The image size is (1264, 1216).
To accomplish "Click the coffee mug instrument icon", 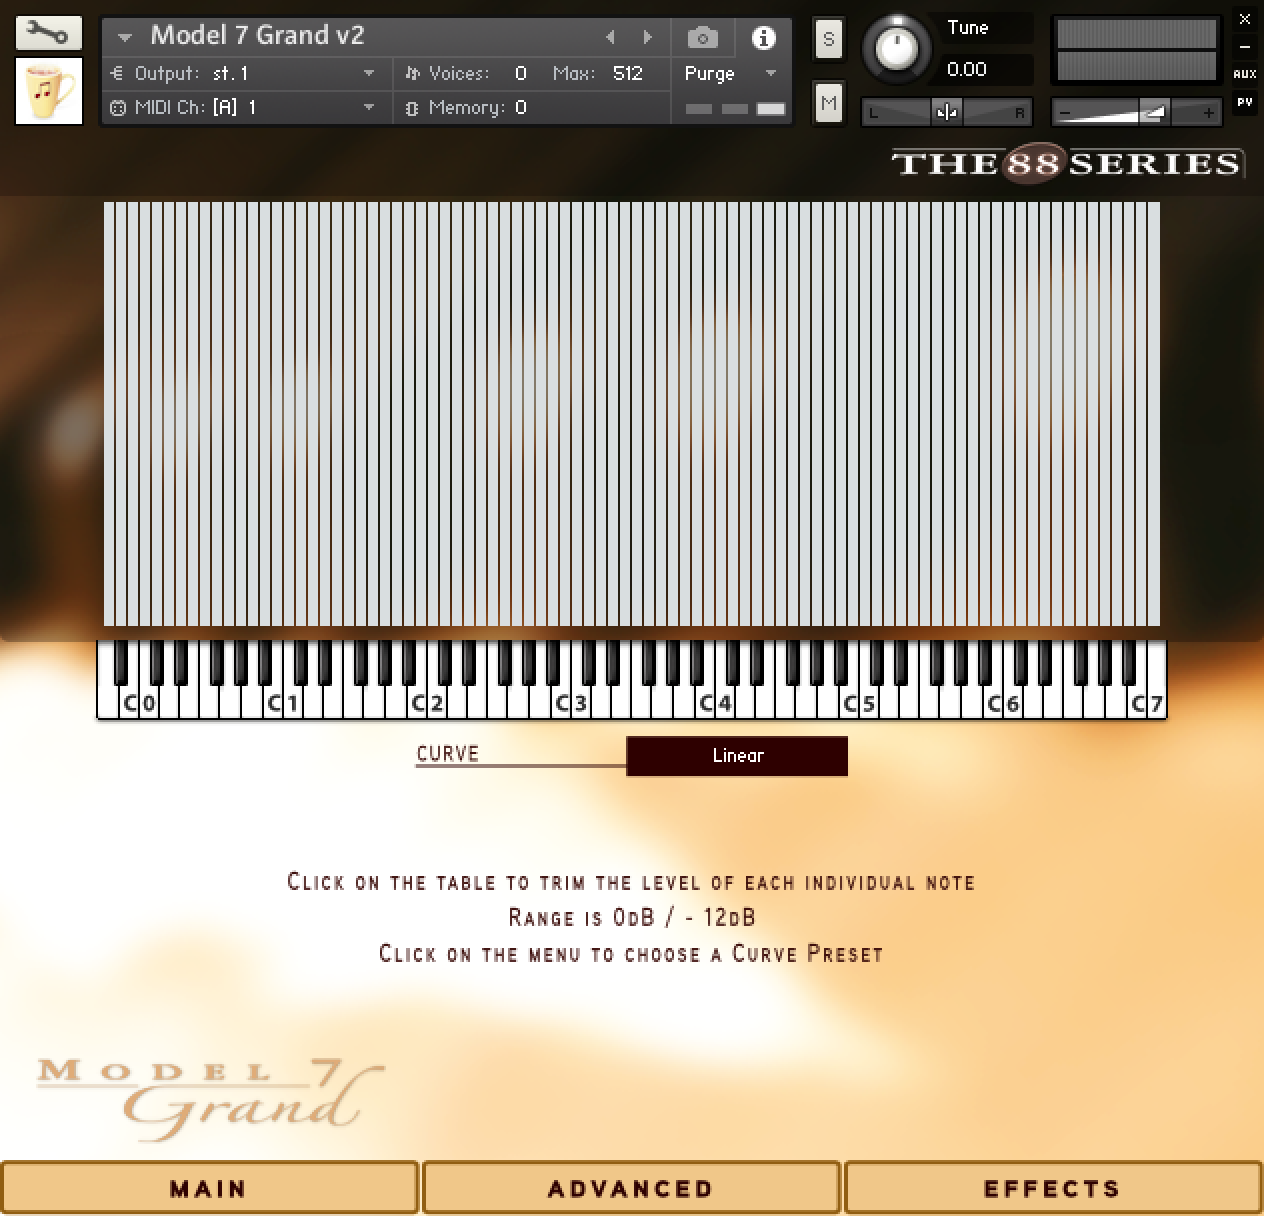I will tap(49, 92).
